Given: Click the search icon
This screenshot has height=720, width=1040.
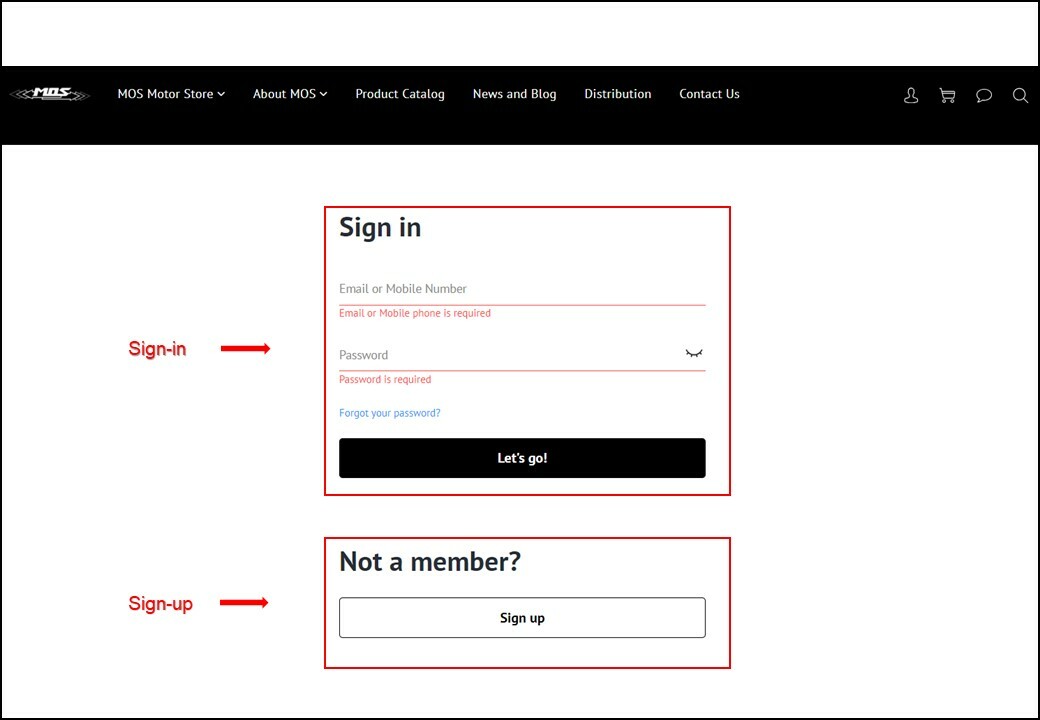Looking at the screenshot, I should tap(1020, 95).
